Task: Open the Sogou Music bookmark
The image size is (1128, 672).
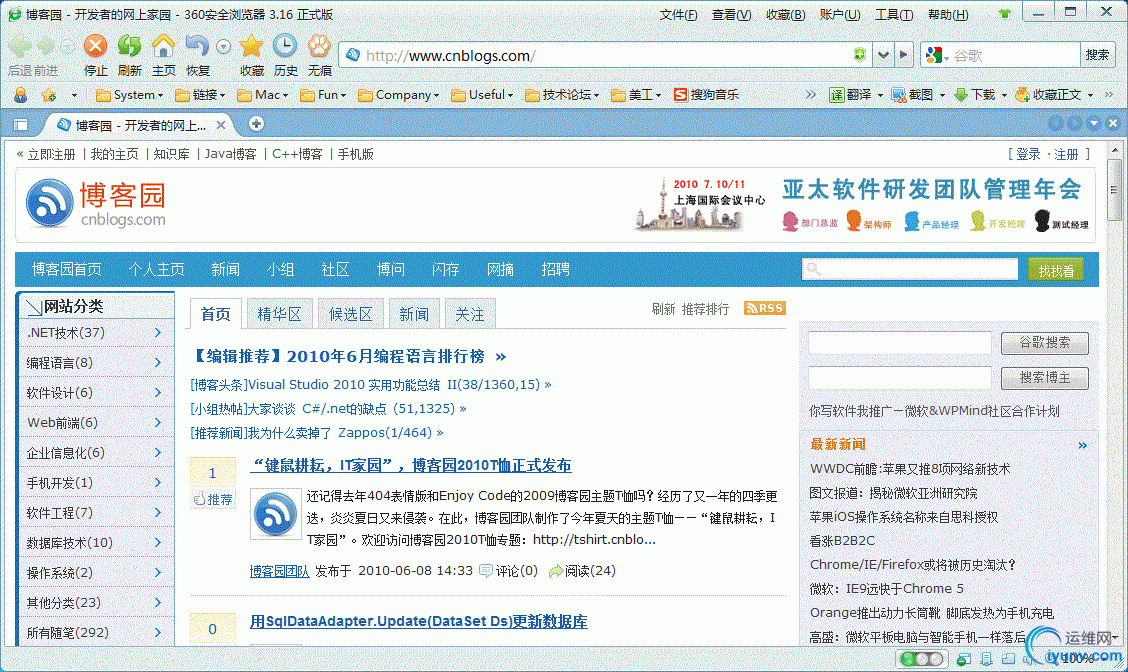Action: [706, 94]
